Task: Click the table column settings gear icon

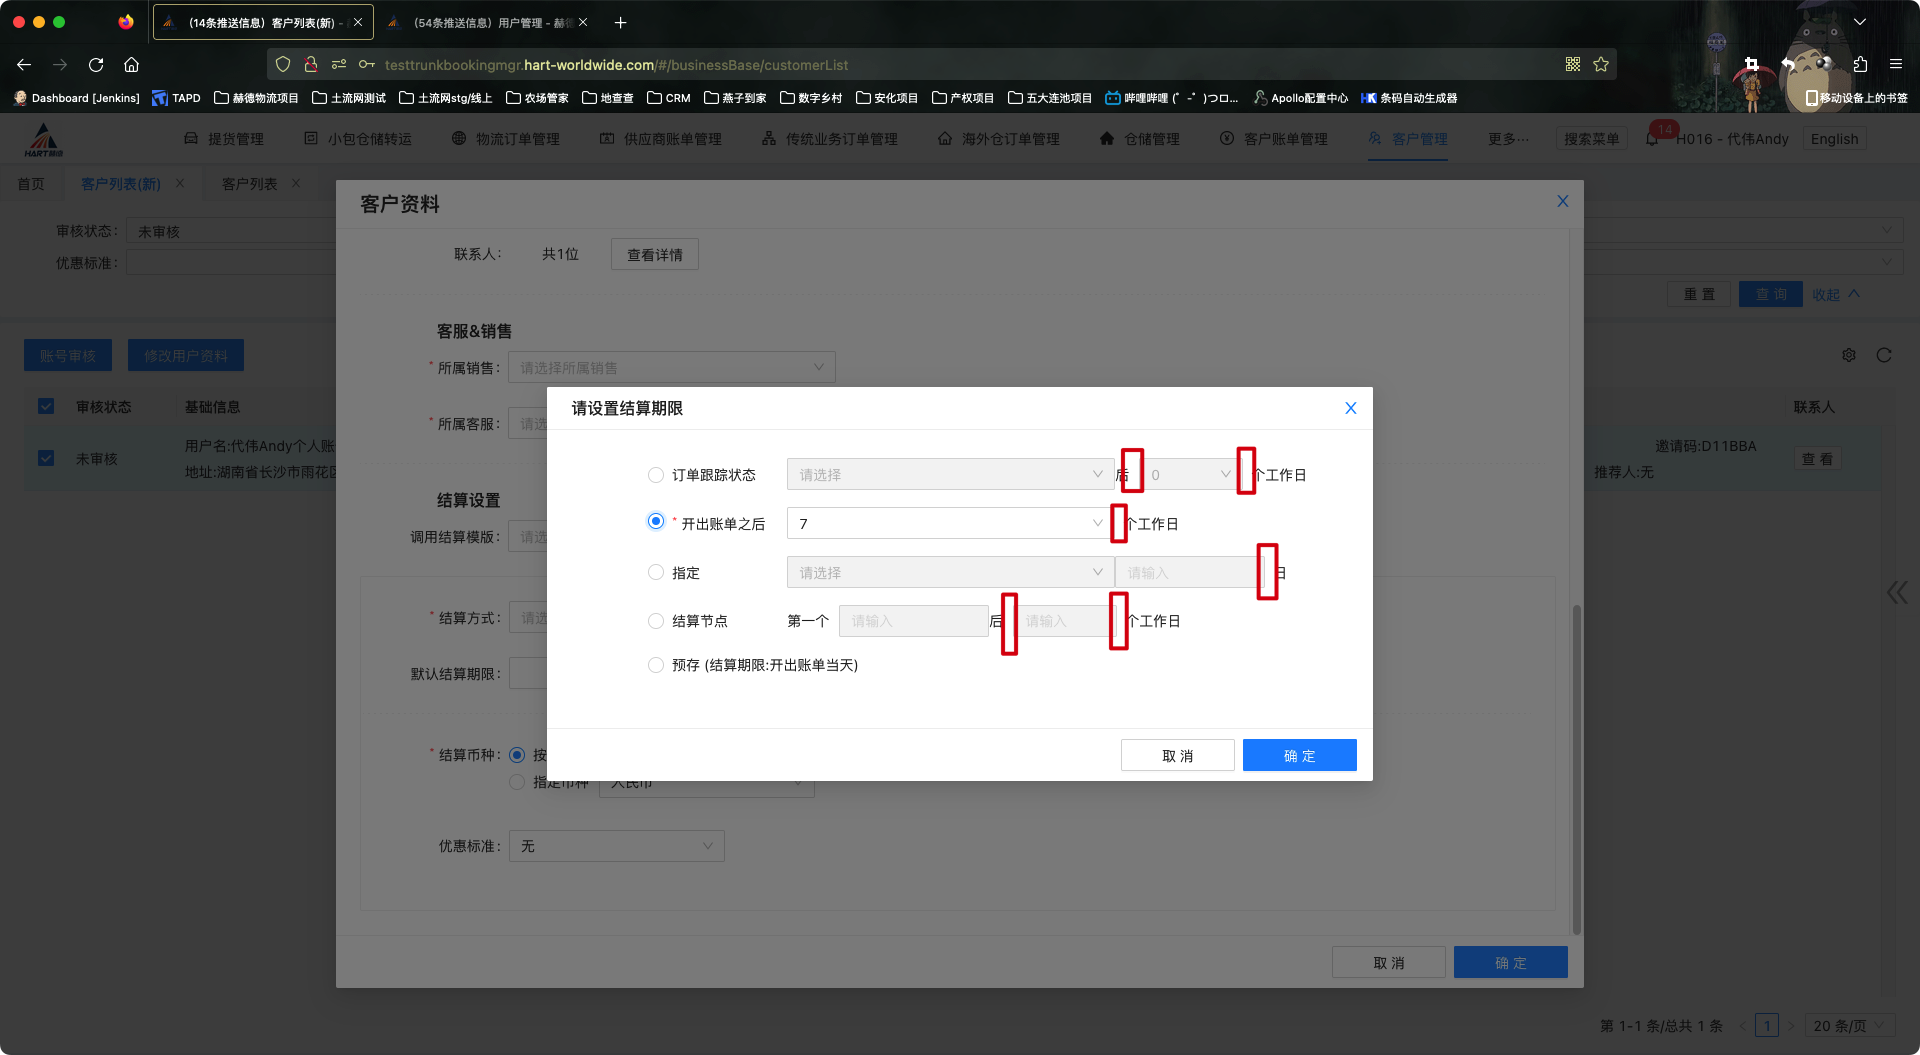Action: point(1849,355)
